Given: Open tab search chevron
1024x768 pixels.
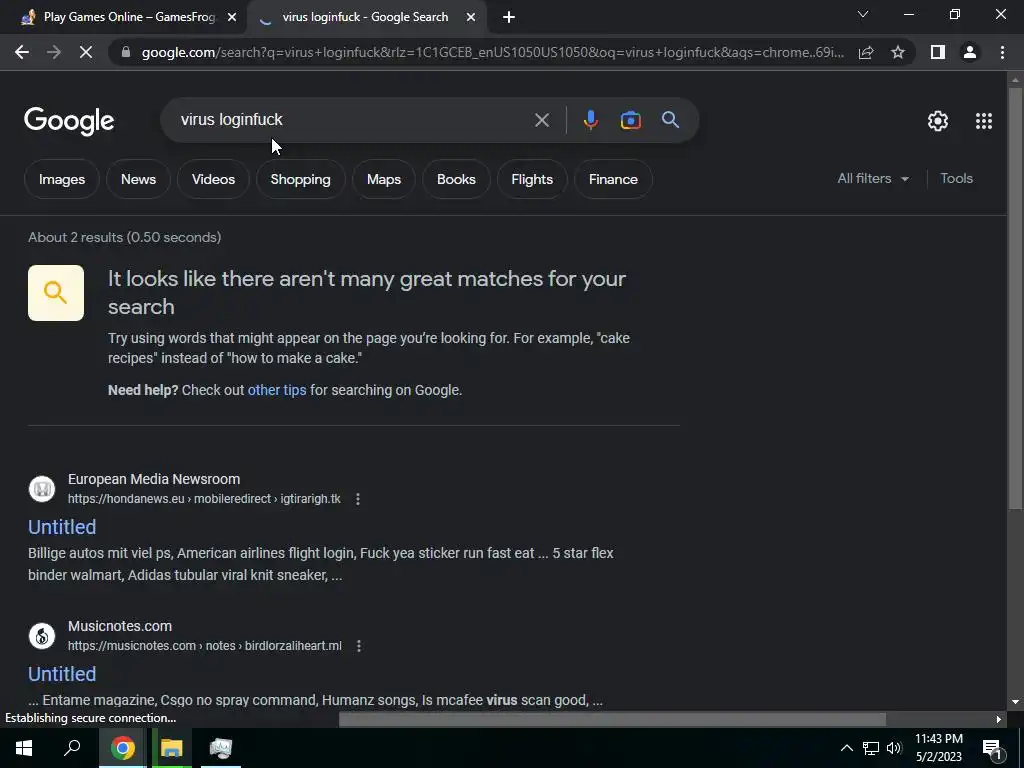Looking at the screenshot, I should (863, 14).
